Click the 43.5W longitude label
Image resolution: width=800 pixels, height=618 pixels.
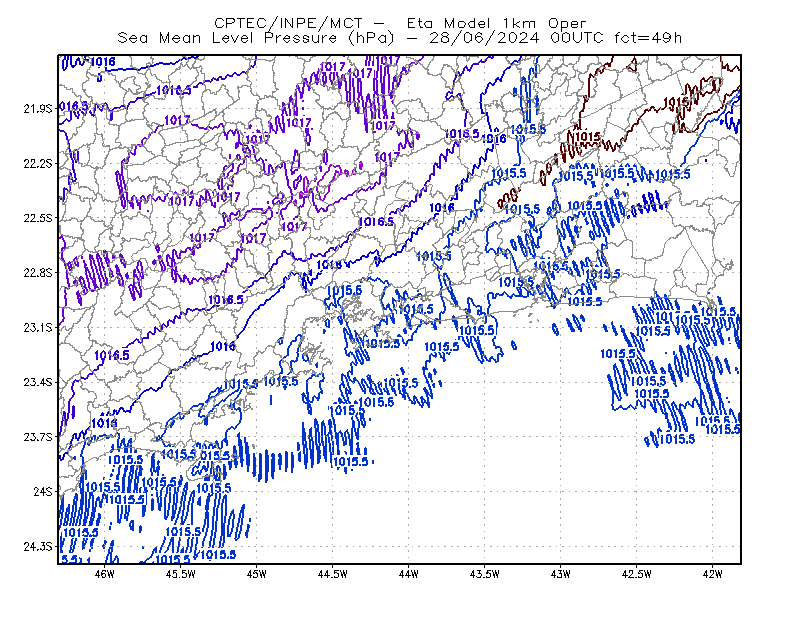pyautogui.click(x=485, y=574)
